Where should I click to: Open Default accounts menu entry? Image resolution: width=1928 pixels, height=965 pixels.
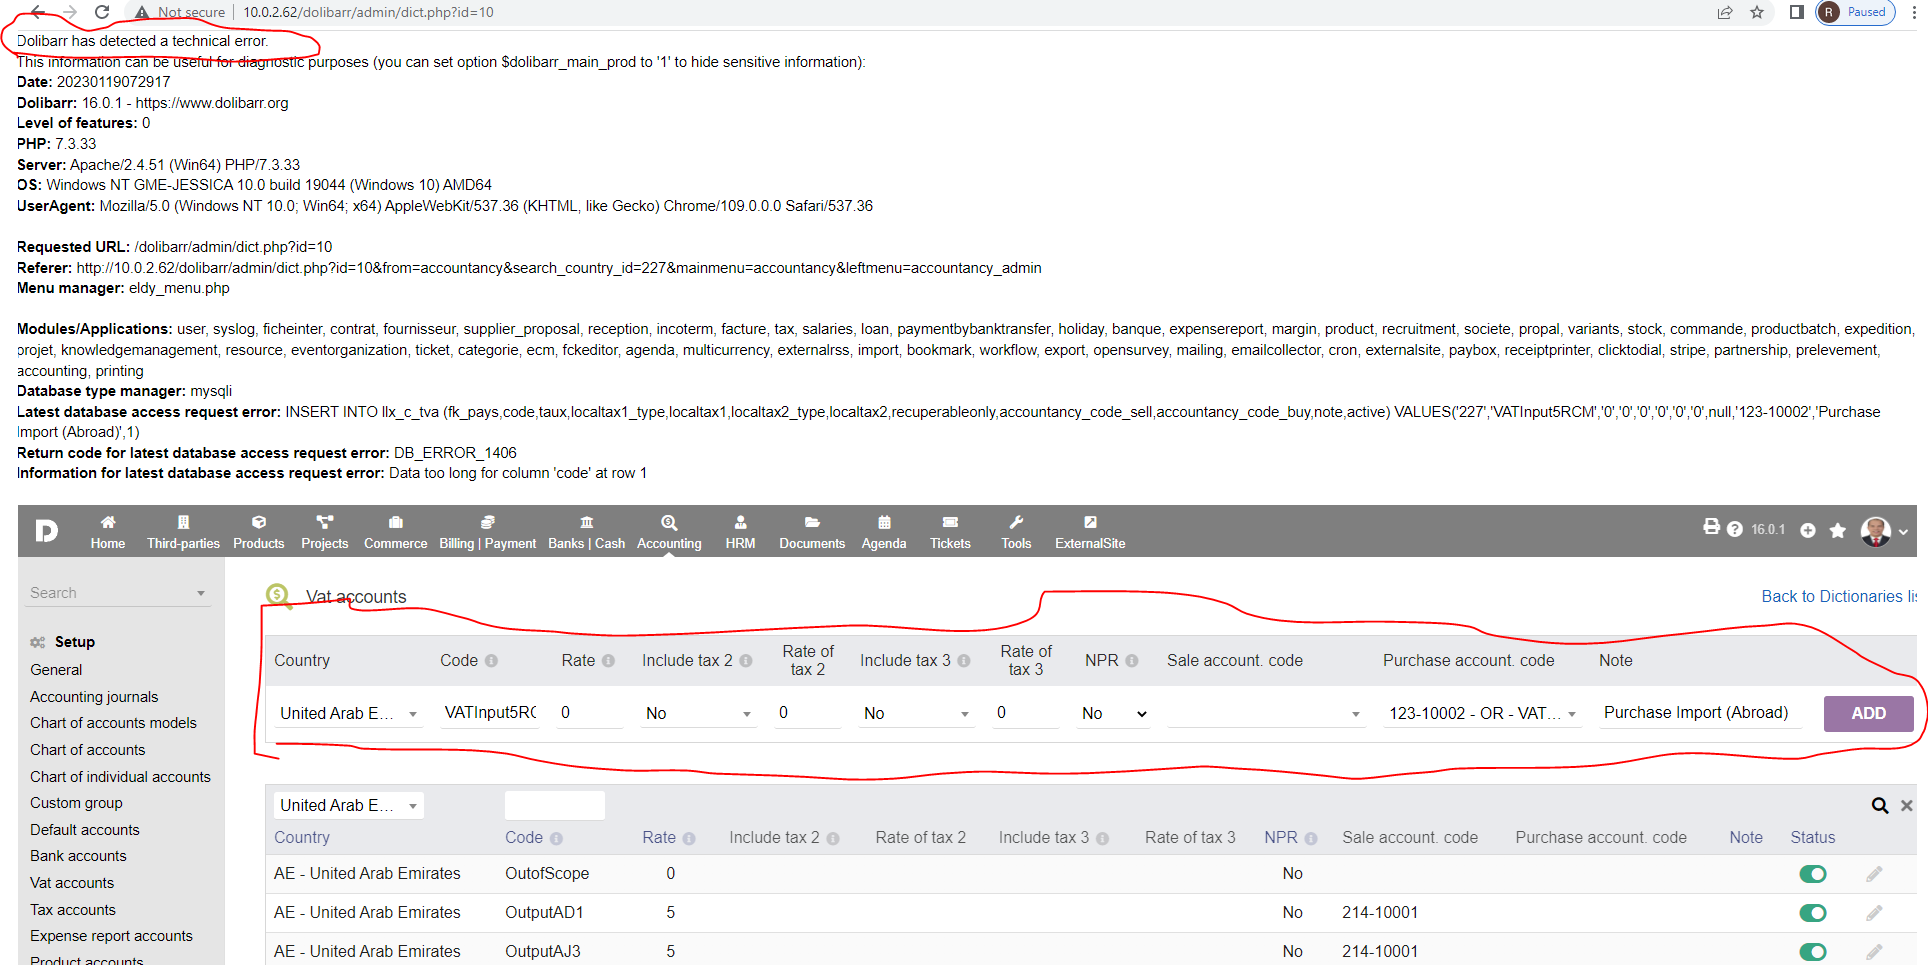pos(85,830)
